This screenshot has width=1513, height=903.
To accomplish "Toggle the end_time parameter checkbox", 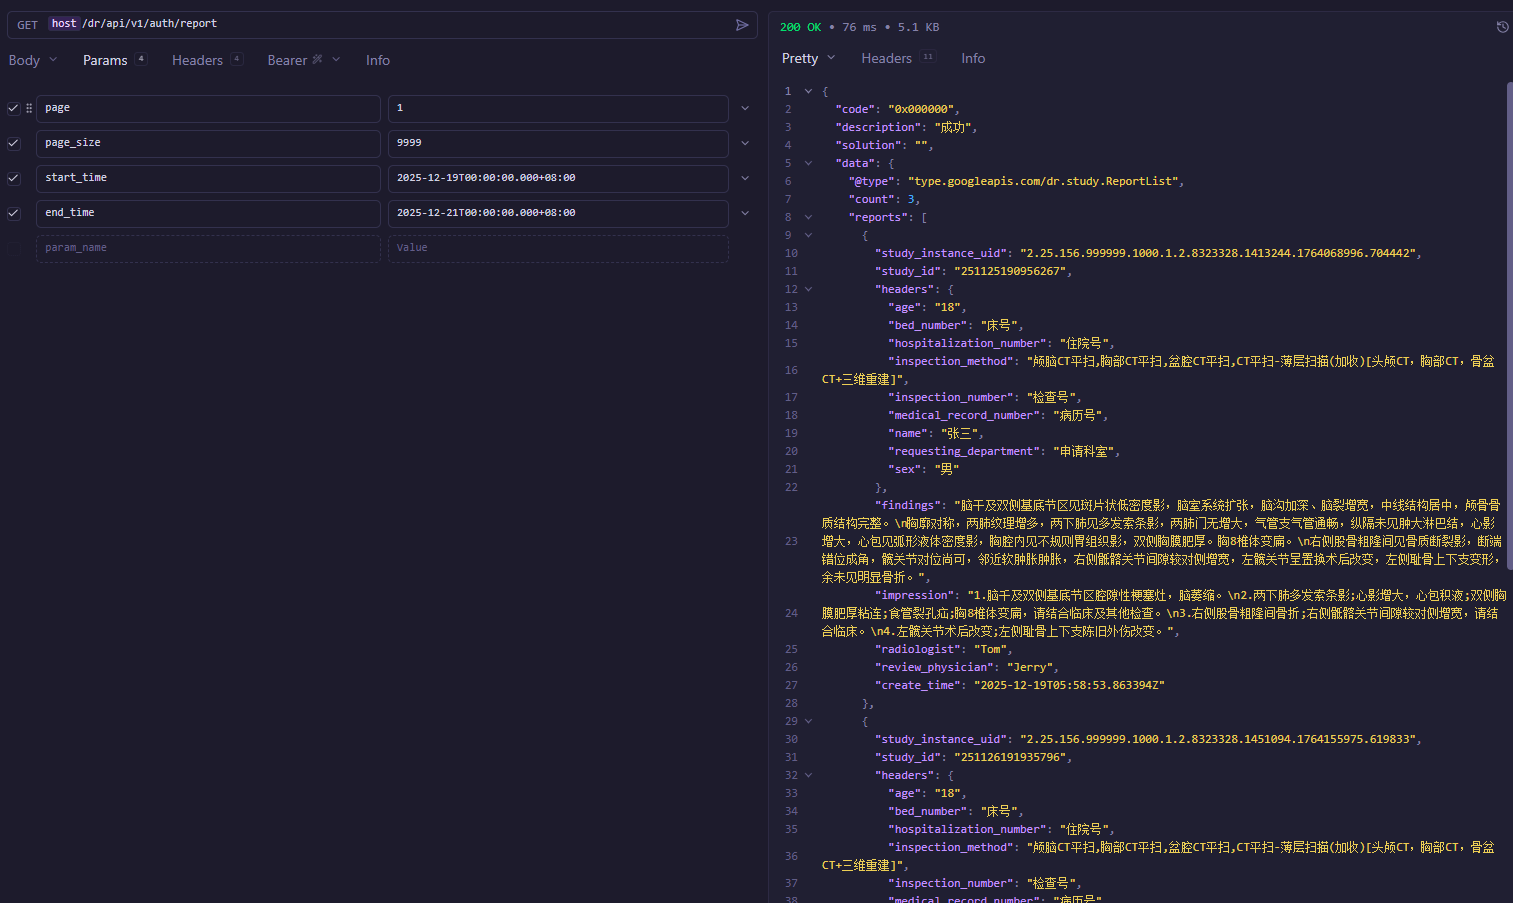I will tap(14, 213).
